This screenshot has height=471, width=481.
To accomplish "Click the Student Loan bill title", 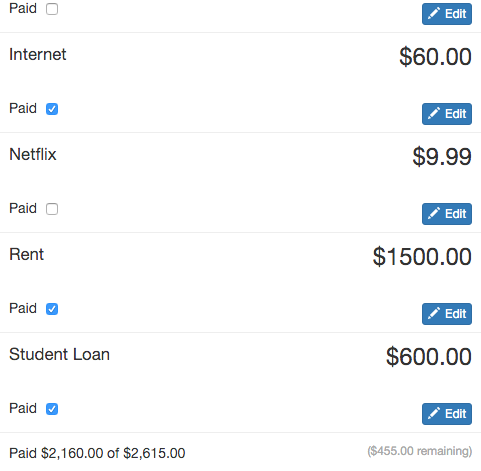I will [x=59, y=354].
